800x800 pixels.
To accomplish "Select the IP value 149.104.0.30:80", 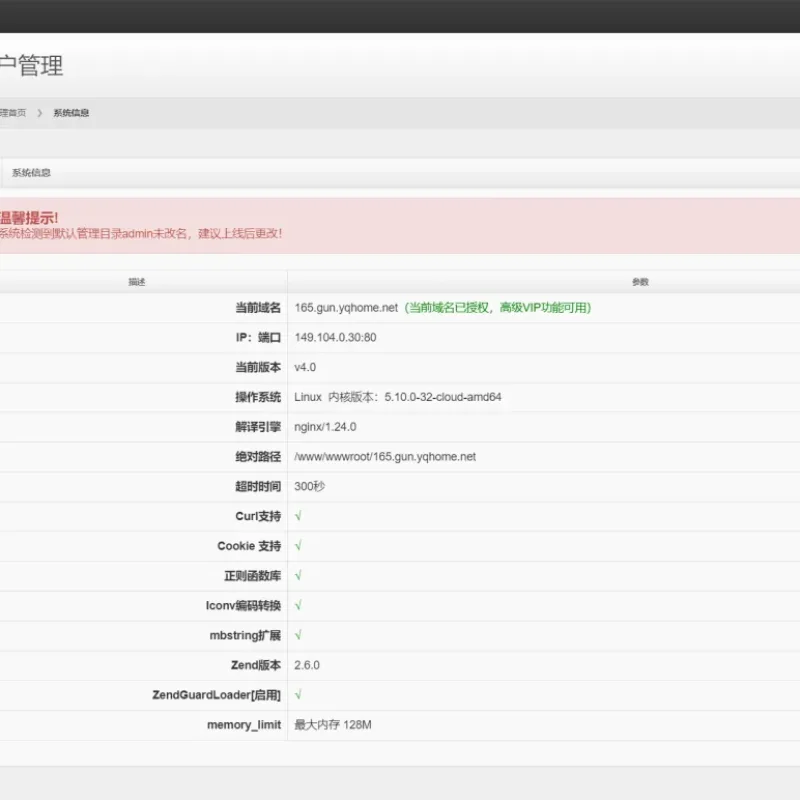I will tap(335, 337).
